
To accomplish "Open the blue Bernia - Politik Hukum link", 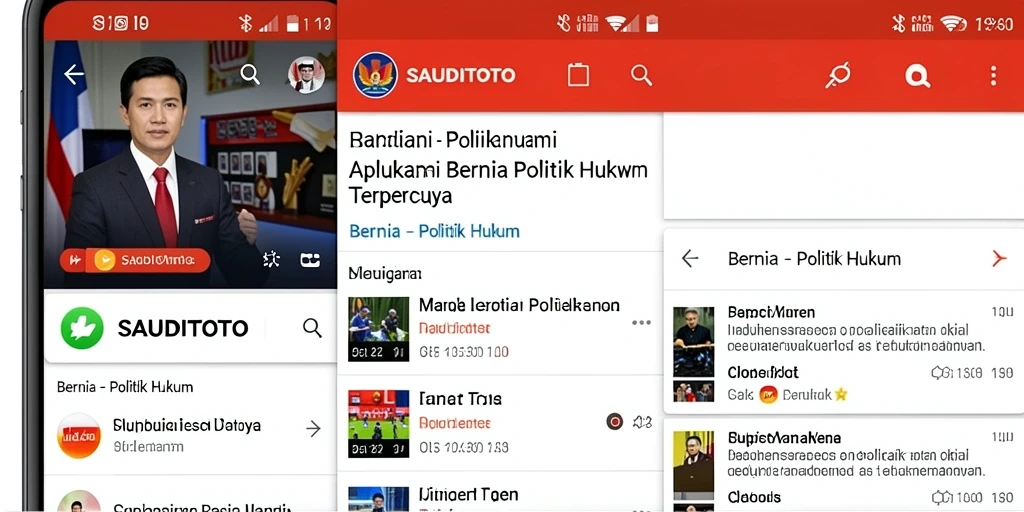I will (434, 231).
